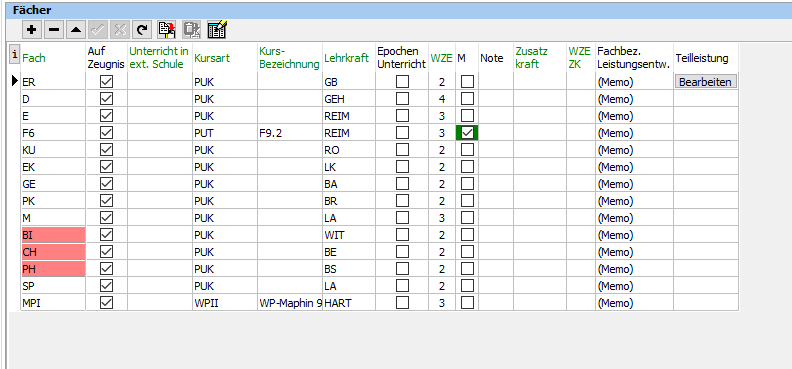Select the EK subject cell
The width and height of the screenshot is (792, 369).
(x=54, y=167)
